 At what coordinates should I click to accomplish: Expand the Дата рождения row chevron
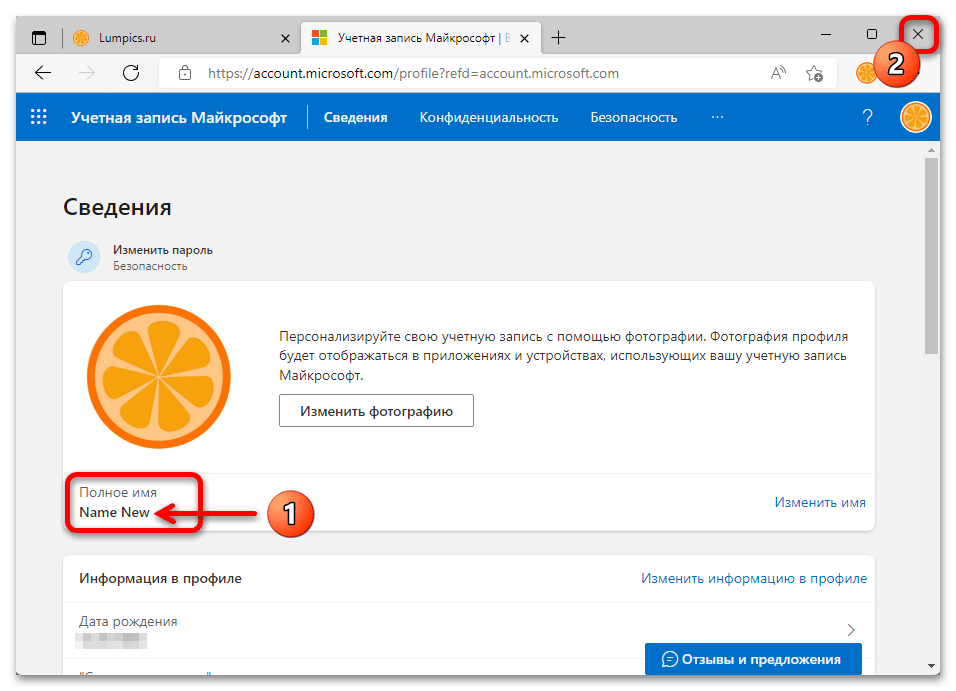click(x=851, y=630)
